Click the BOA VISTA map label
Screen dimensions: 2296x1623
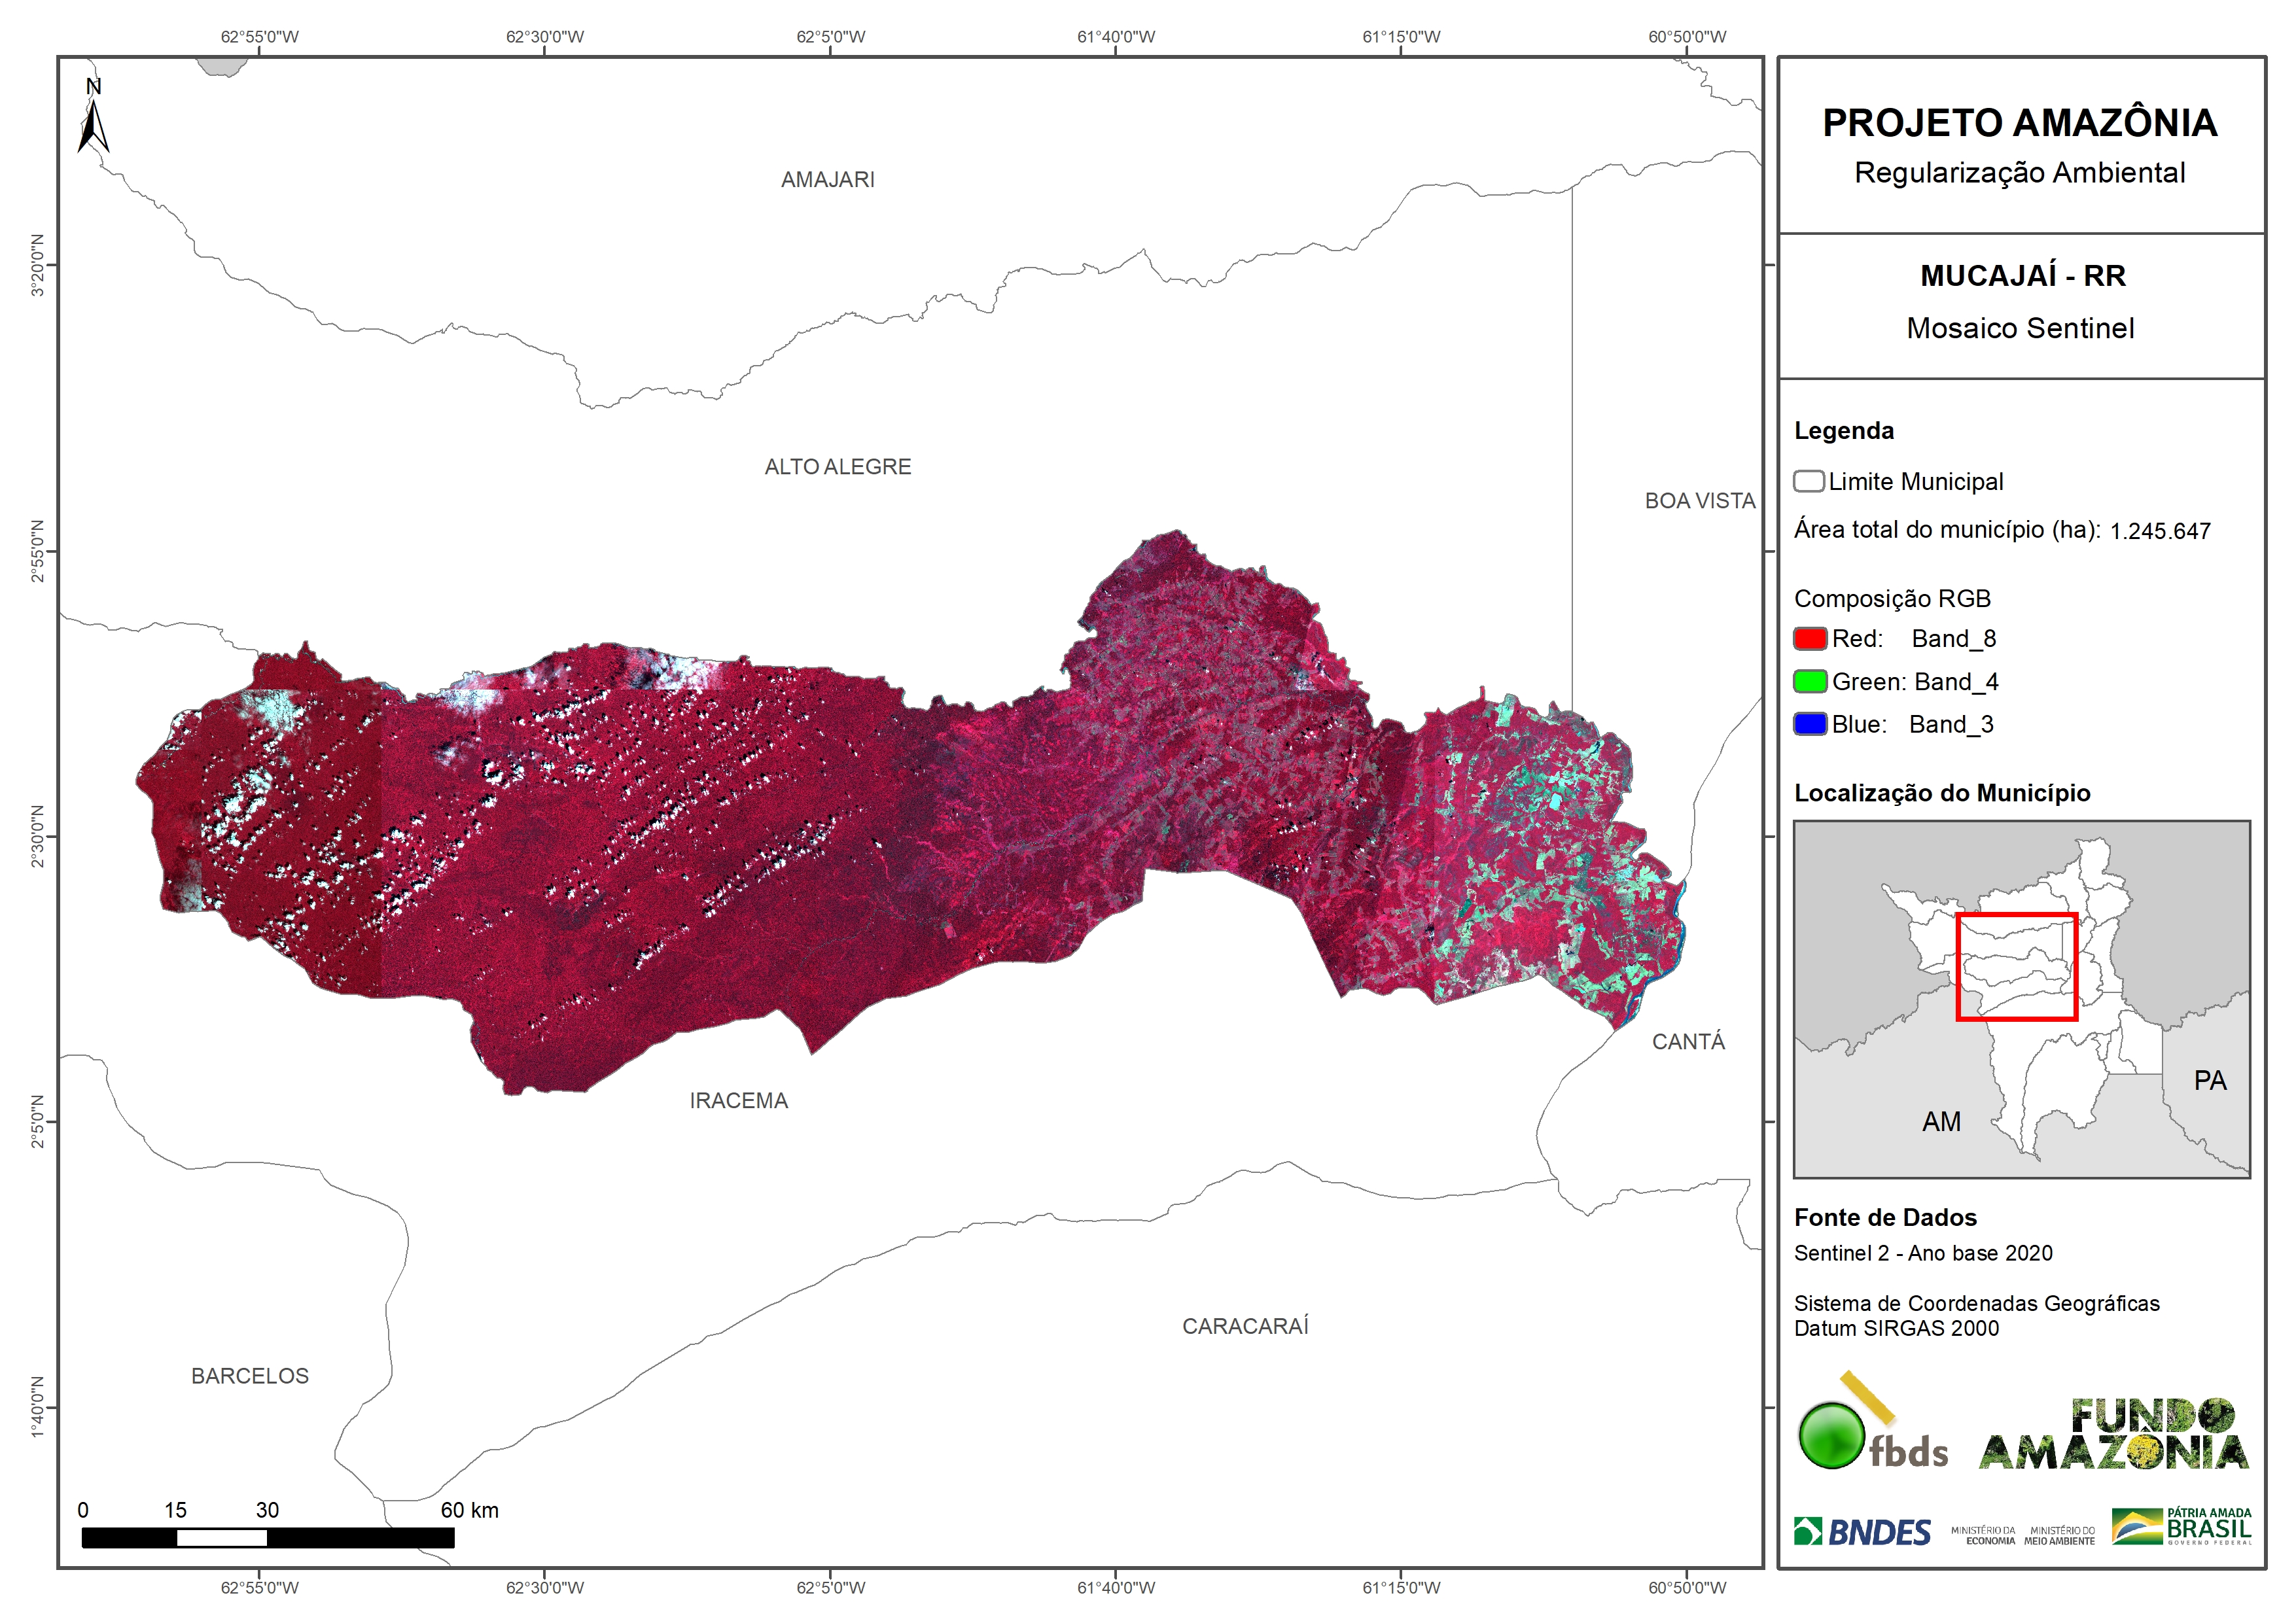[x=1700, y=501]
